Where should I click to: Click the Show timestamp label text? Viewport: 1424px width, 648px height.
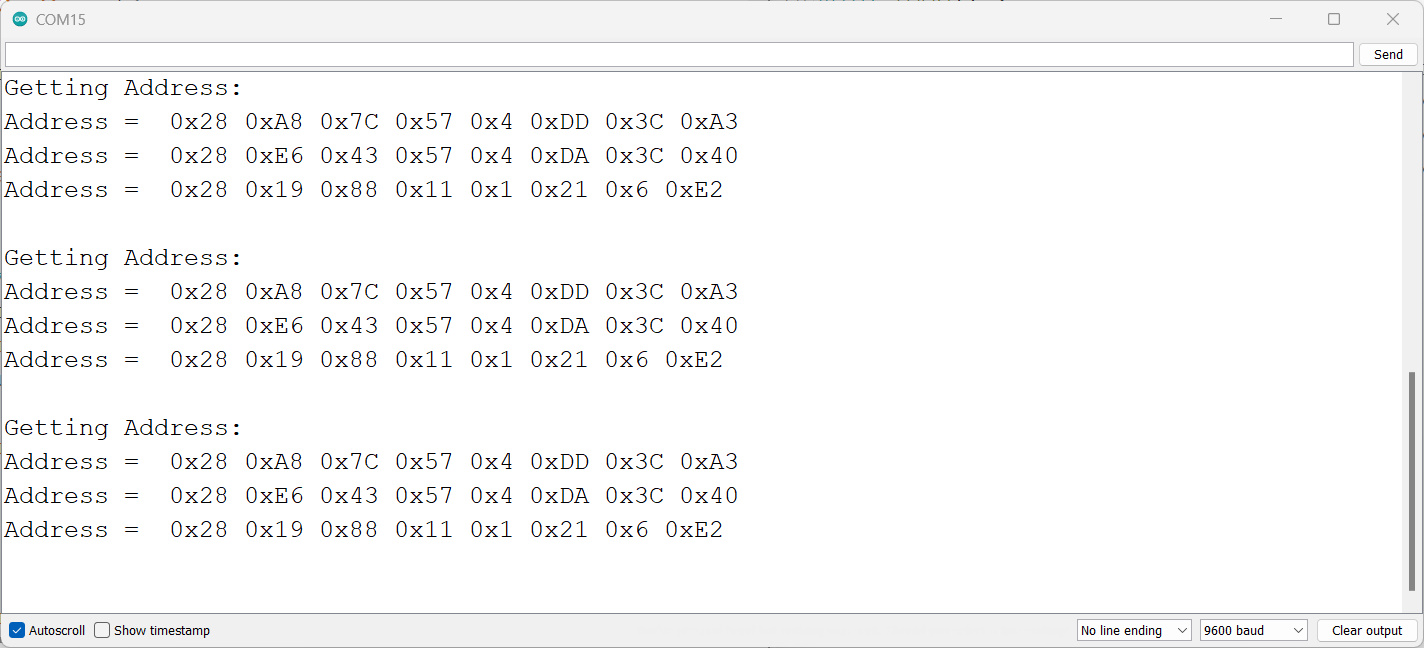pos(162,630)
